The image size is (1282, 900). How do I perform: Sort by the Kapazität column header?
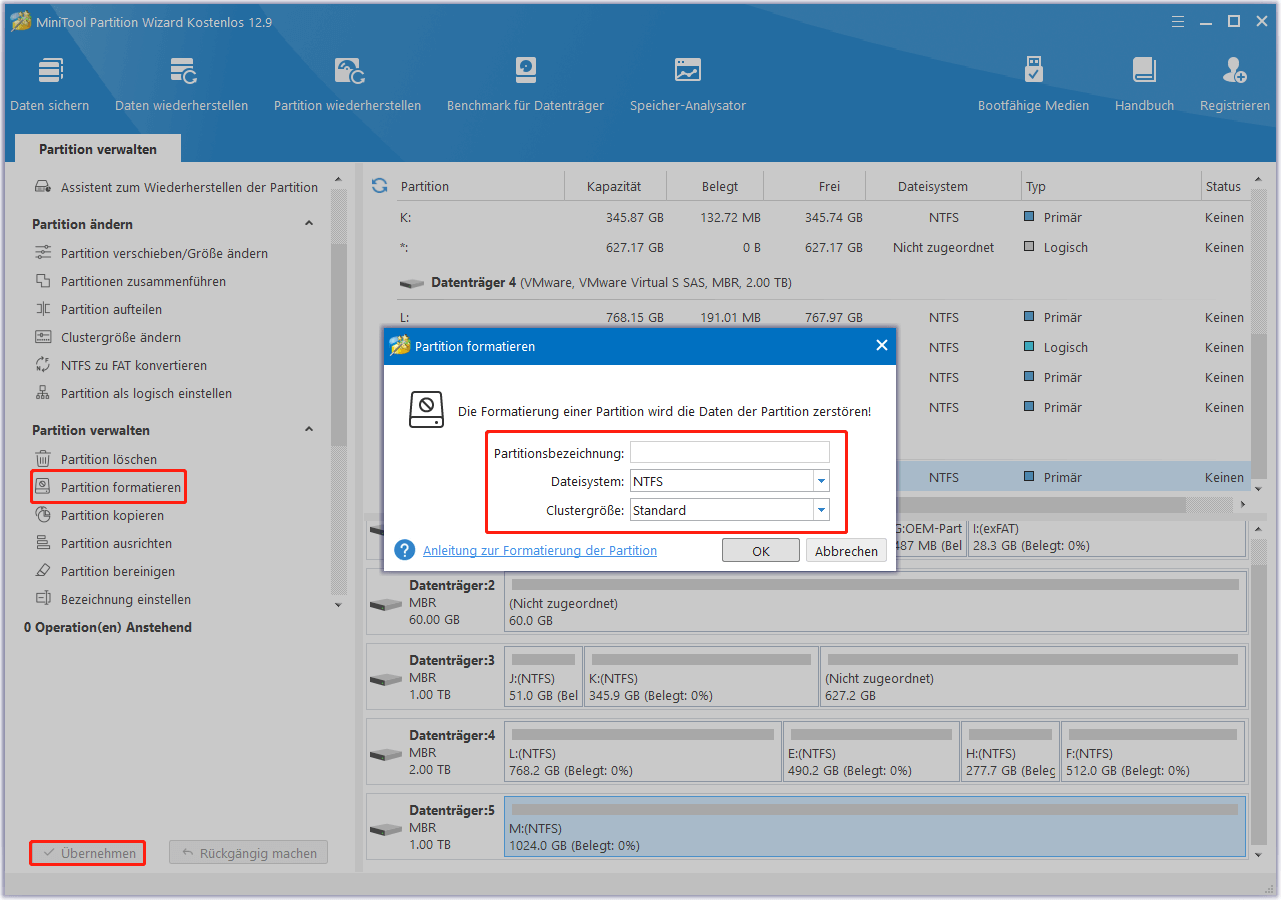coord(614,186)
